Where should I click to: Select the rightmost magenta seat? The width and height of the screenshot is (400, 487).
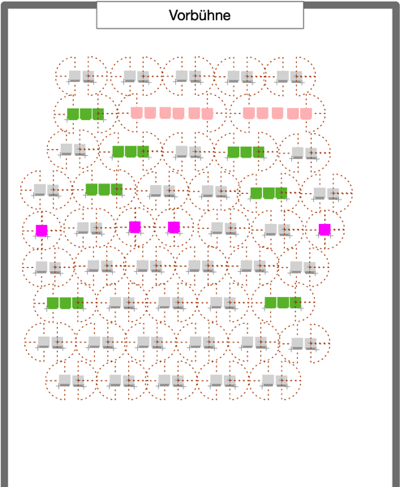(325, 230)
